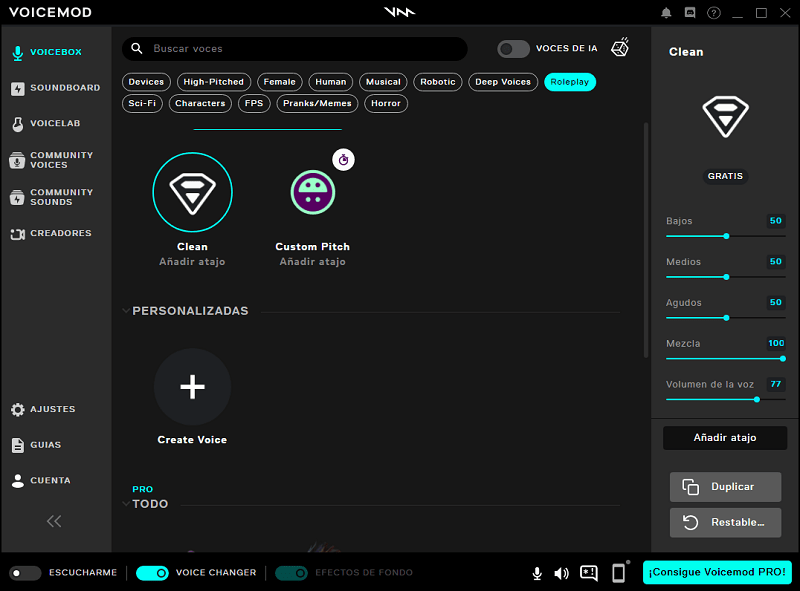
Task: Filter voices by Pranks/Memes tag
Action: click(317, 104)
